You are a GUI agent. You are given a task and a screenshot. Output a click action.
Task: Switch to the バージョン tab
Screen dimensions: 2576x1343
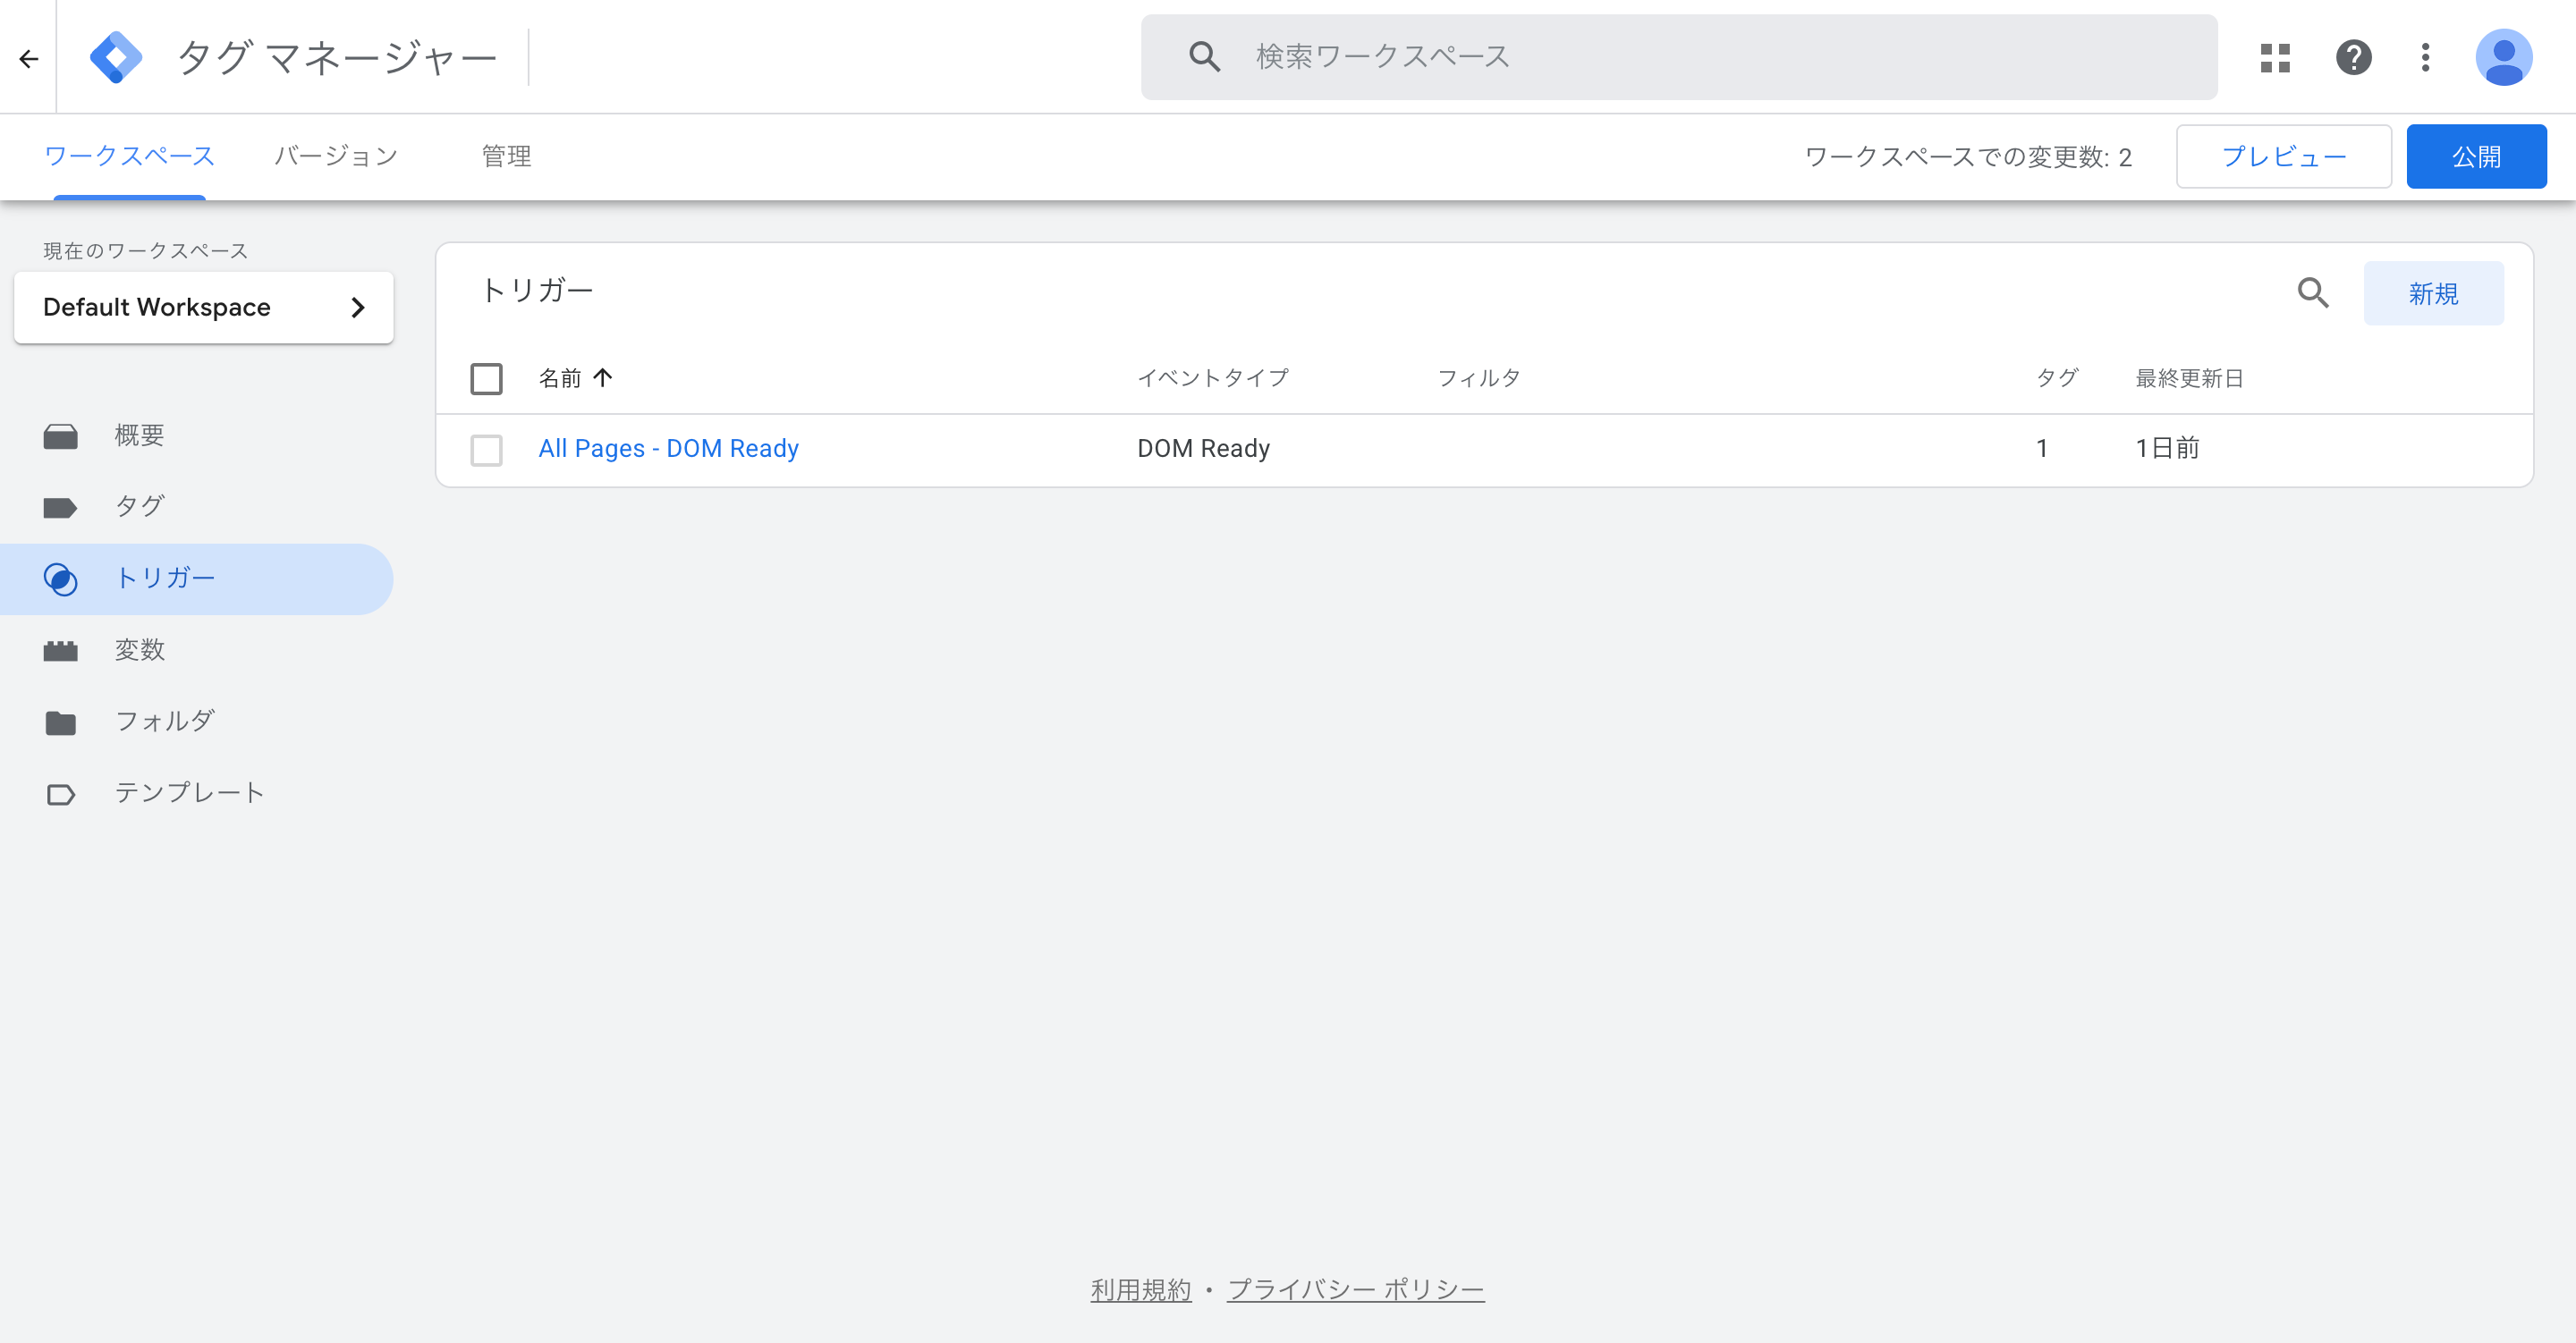pyautogui.click(x=336, y=156)
